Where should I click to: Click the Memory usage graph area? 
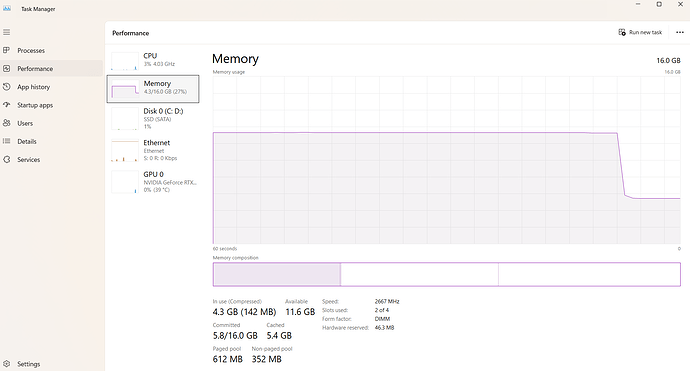[447, 160]
